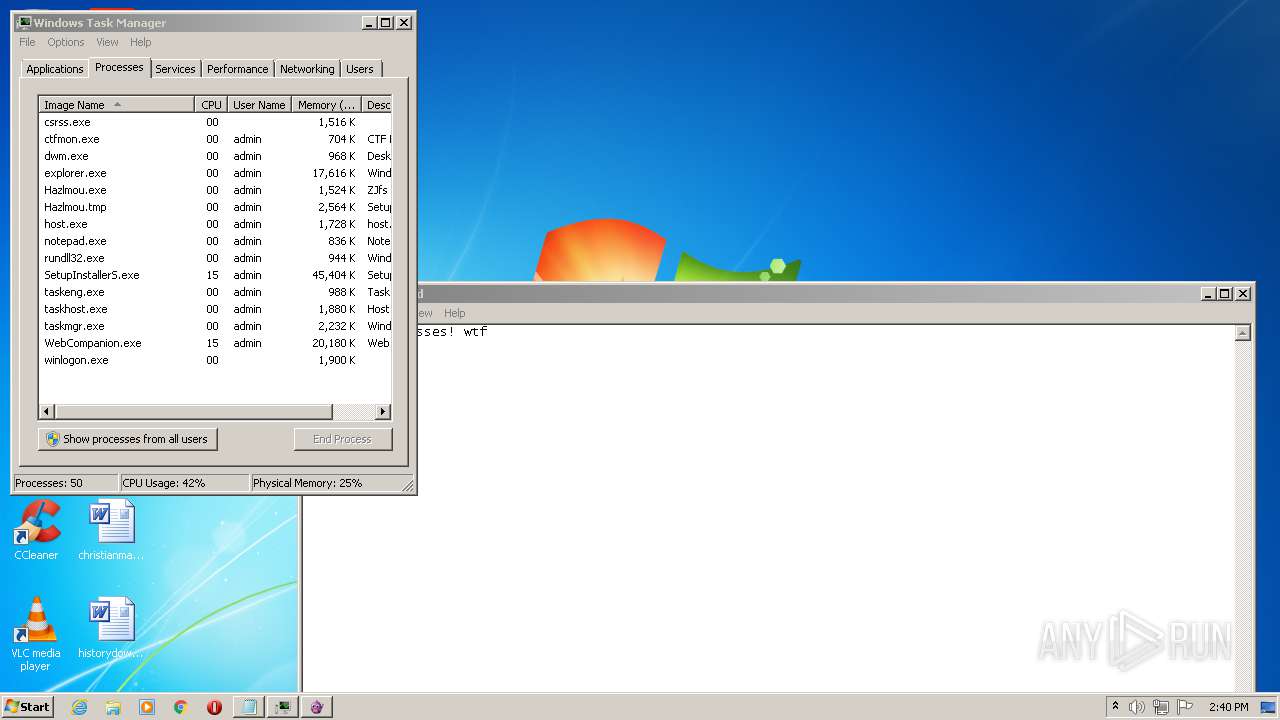Switch to the Networking tab
The width and height of the screenshot is (1280, 720).
point(307,69)
